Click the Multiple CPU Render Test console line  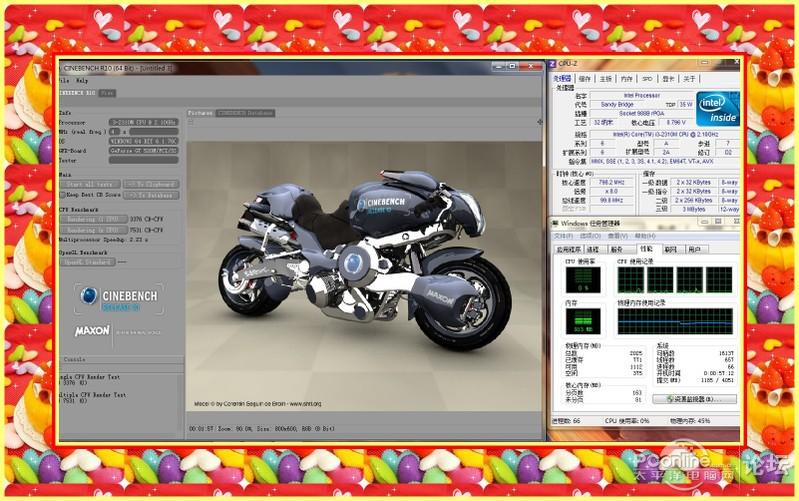pos(92,395)
